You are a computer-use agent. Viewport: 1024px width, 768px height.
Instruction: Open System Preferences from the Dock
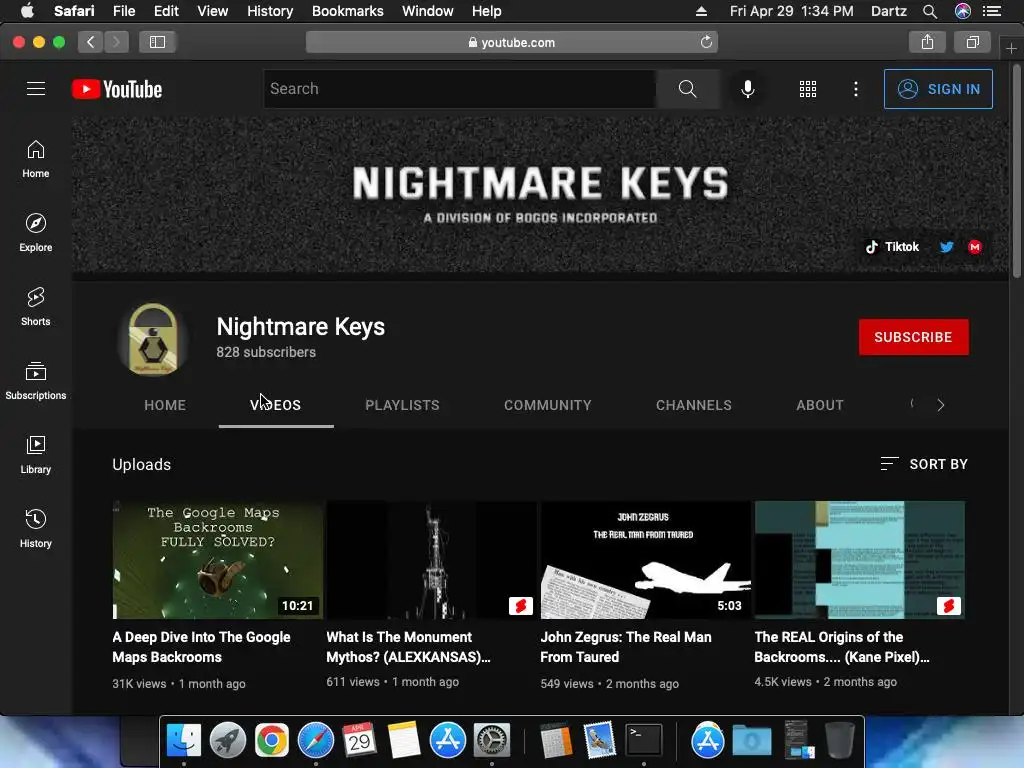pyautogui.click(x=492, y=741)
